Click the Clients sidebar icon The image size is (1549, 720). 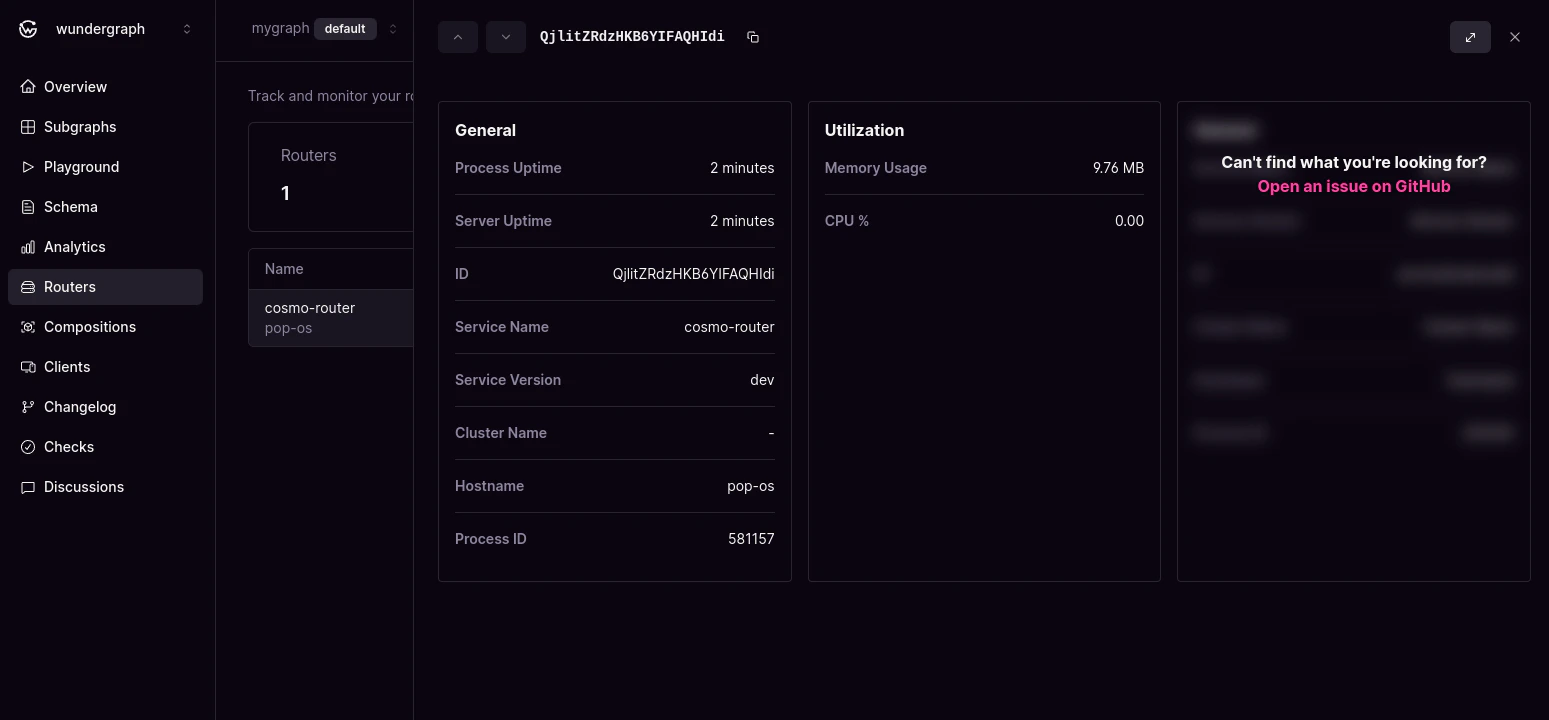point(28,367)
